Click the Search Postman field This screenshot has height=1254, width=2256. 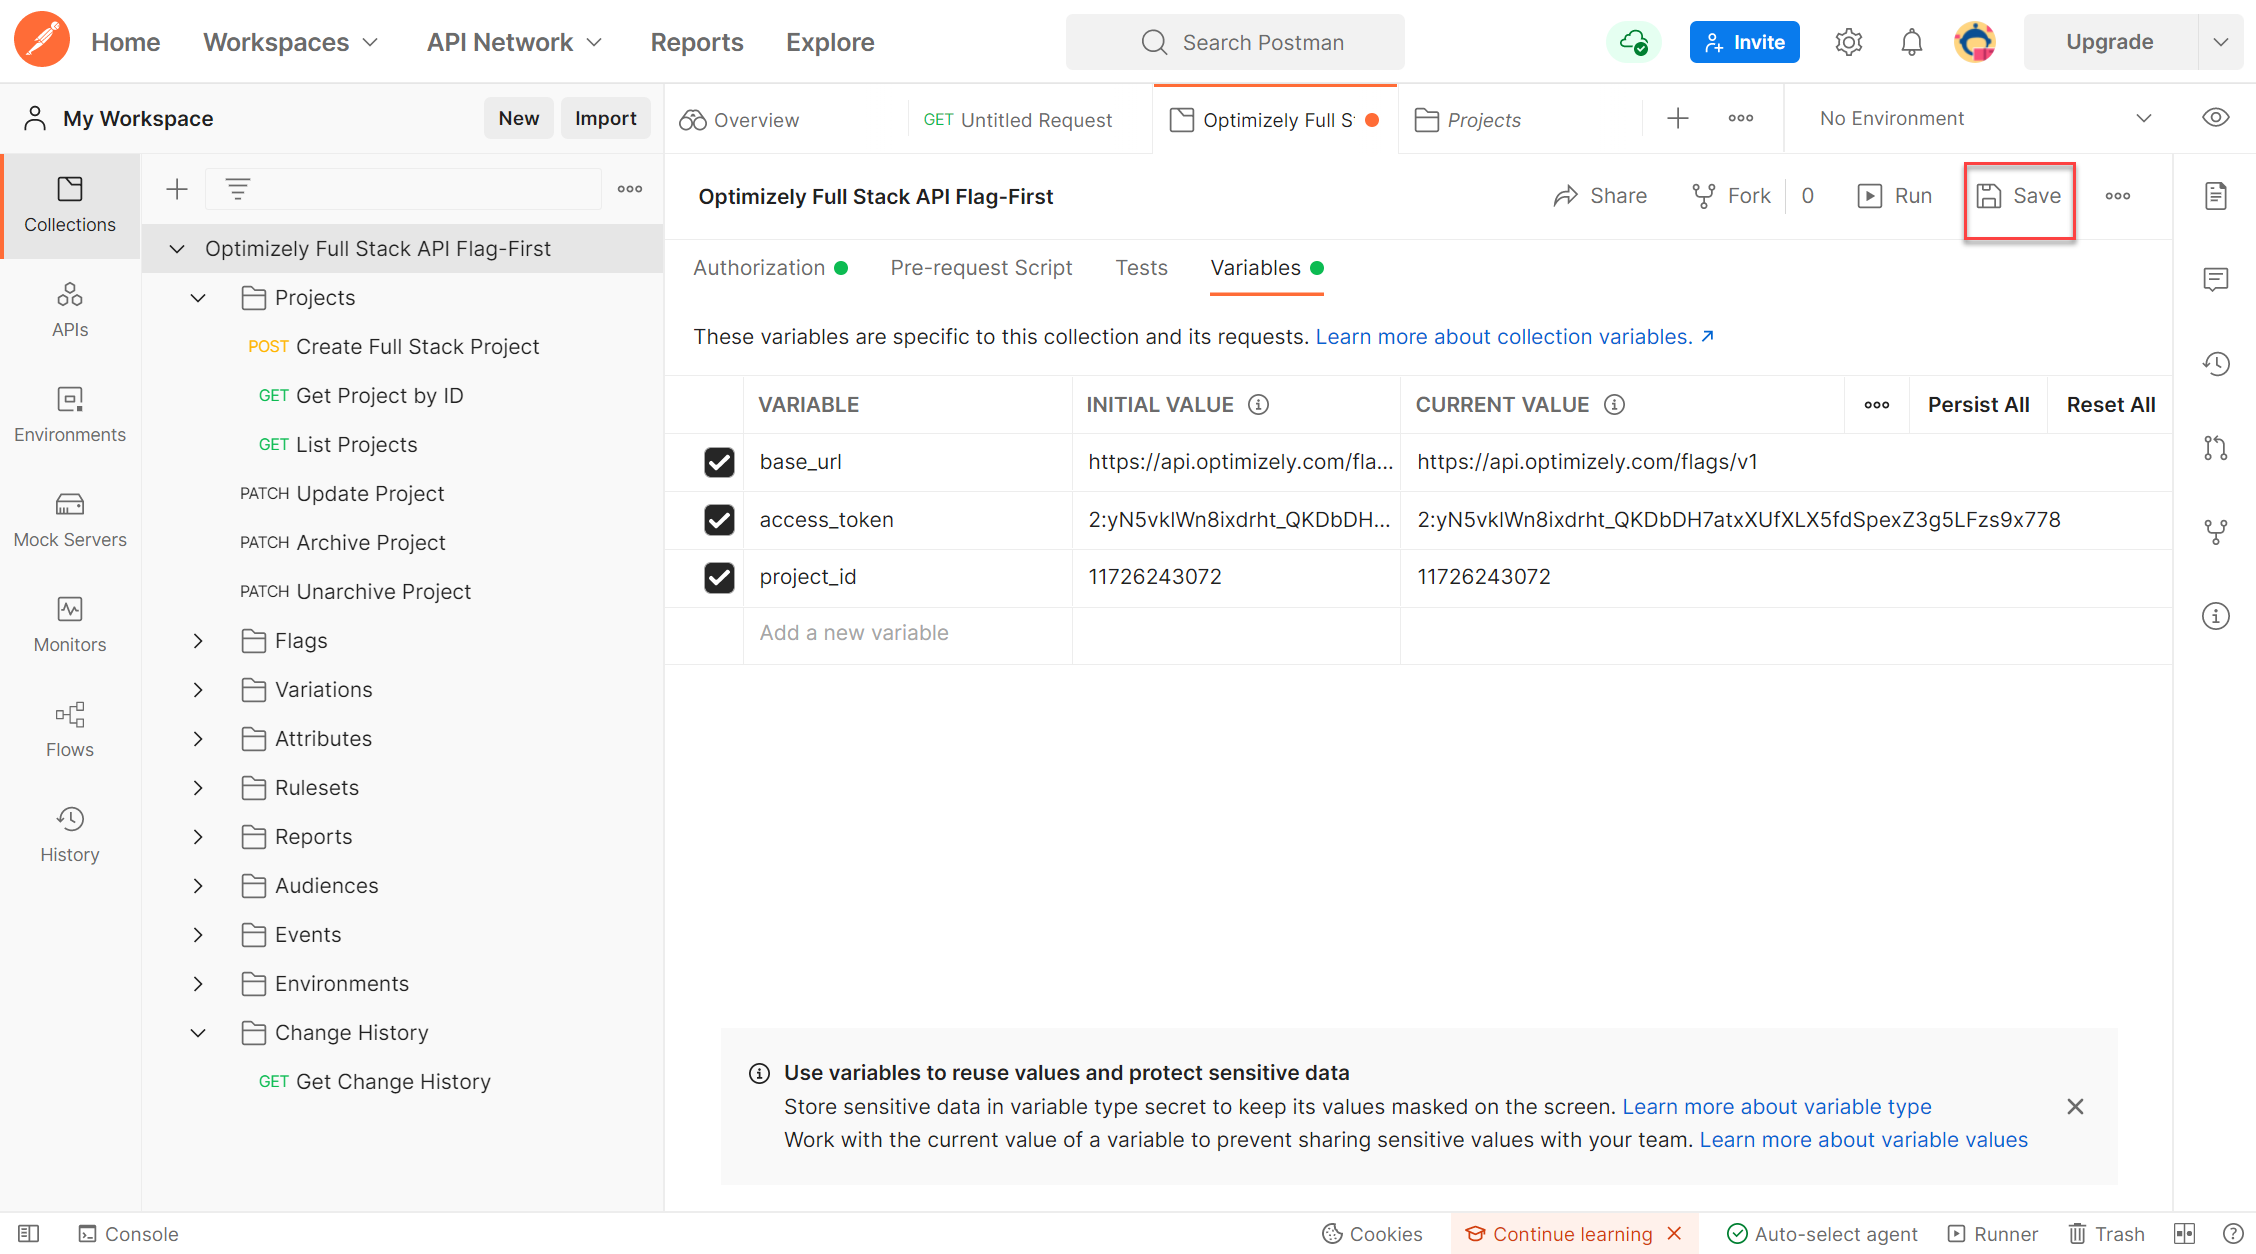(1235, 42)
